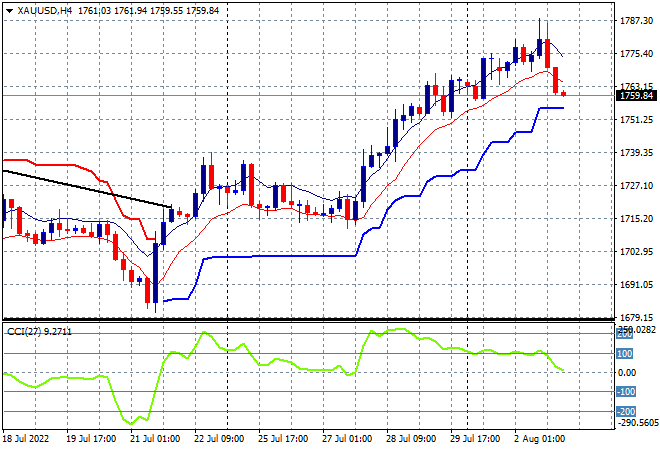Click the 29 Jul 17:00 time label
This screenshot has height=450, width=660.
pos(475,439)
